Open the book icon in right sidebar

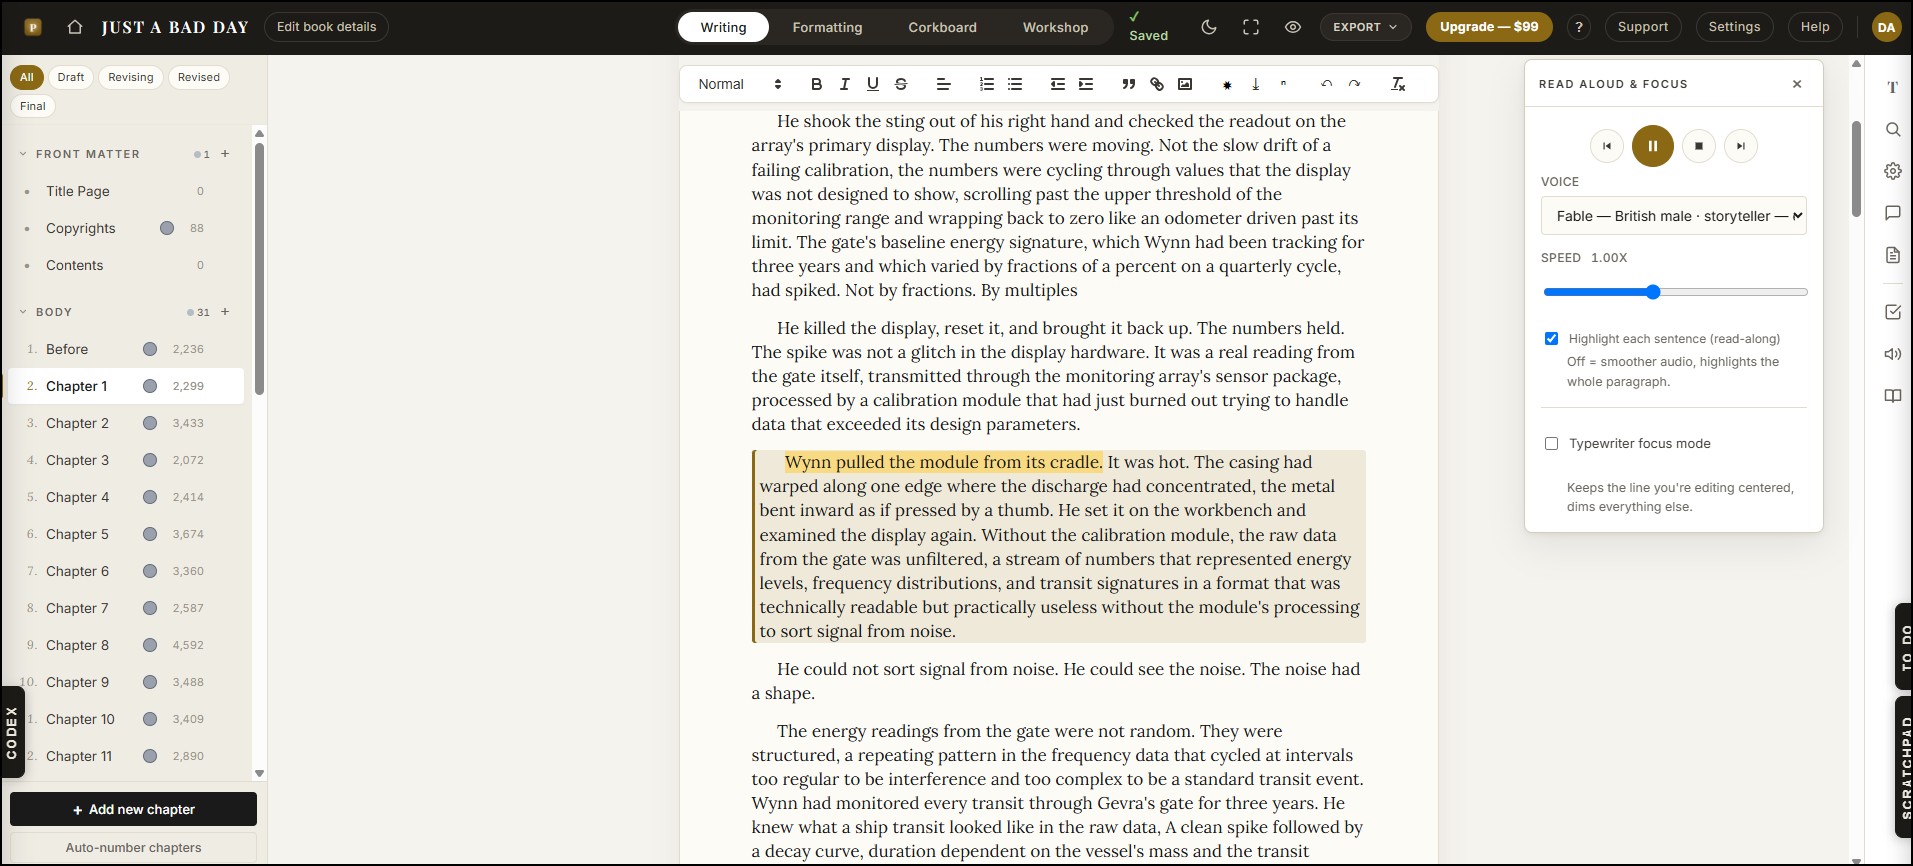tap(1892, 396)
